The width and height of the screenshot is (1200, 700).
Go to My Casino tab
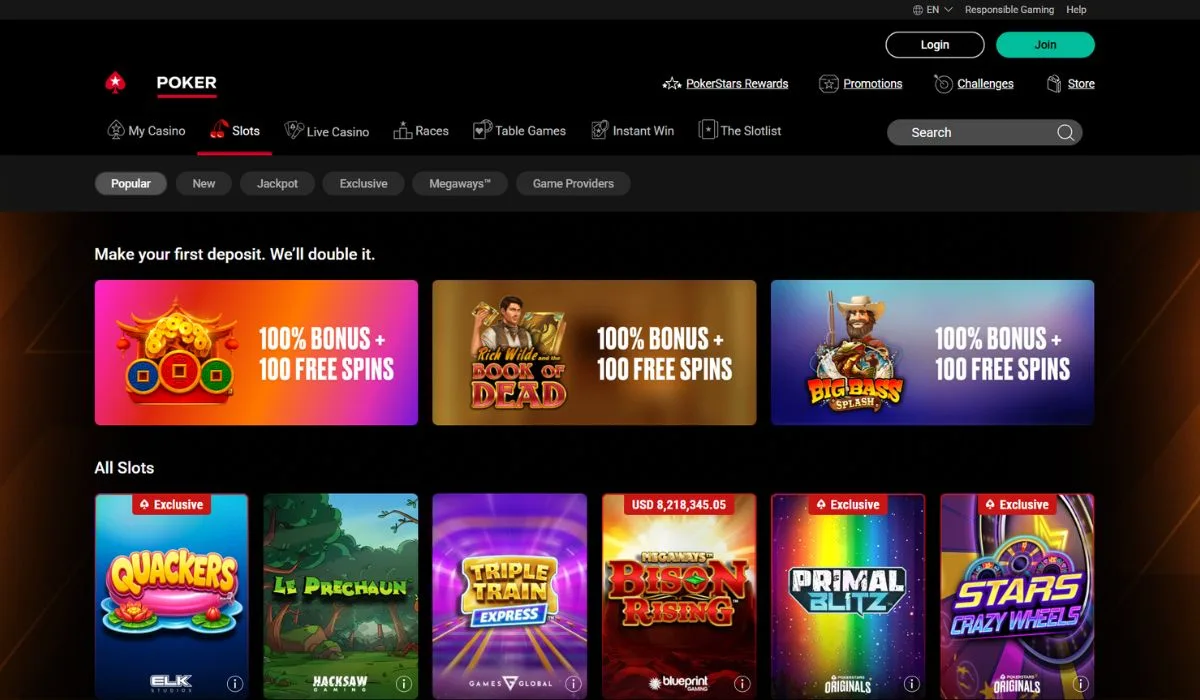click(x=146, y=131)
